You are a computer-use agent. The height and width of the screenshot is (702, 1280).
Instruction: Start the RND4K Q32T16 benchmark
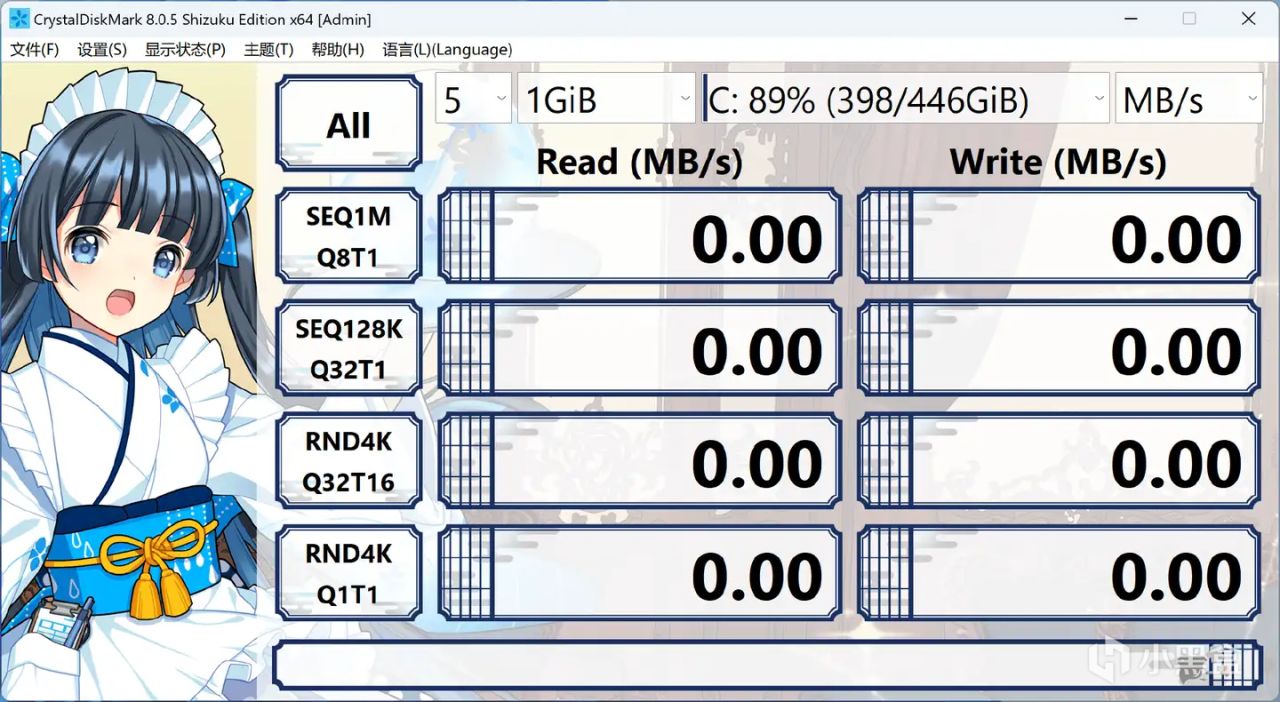[x=348, y=461]
